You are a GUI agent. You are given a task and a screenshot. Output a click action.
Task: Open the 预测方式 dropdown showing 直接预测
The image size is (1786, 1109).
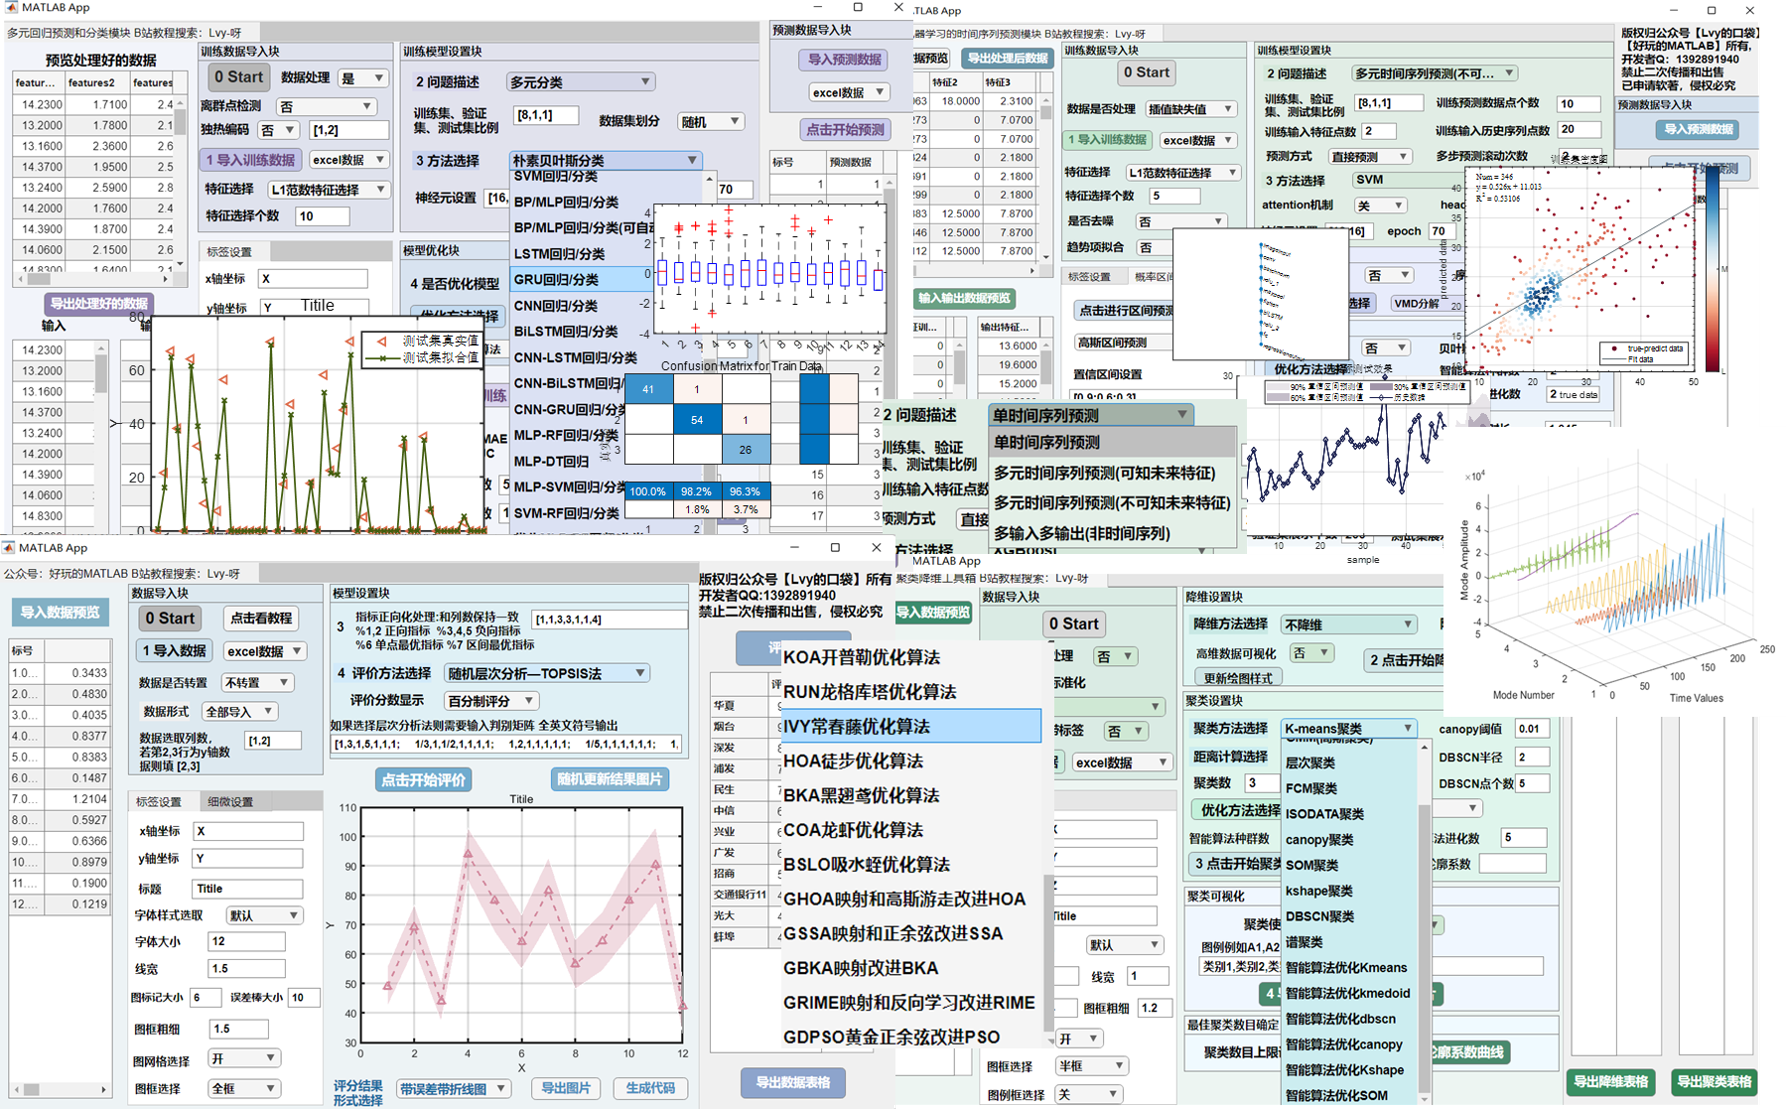pos(1369,157)
